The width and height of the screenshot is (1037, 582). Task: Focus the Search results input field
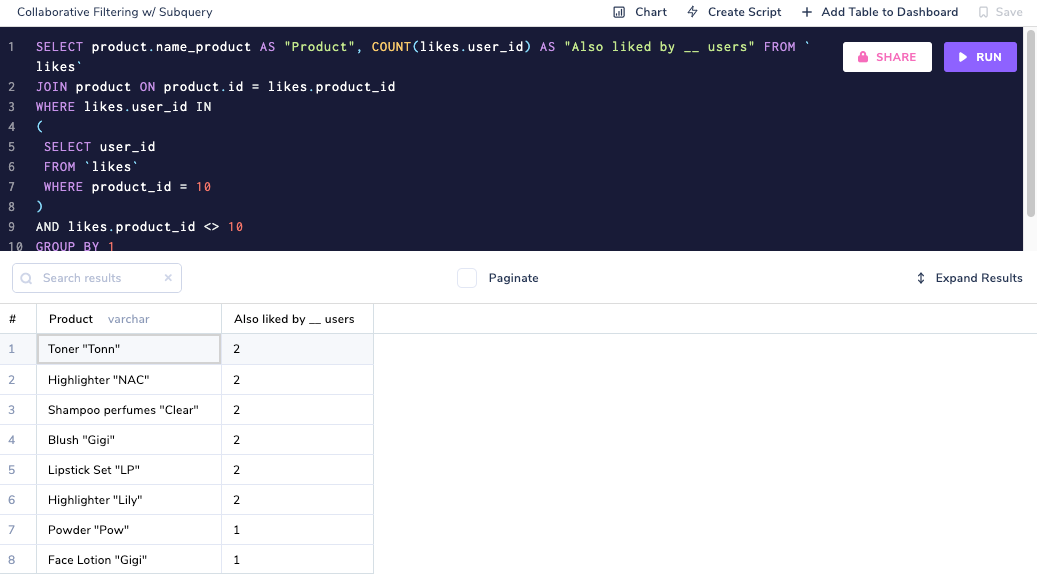97,278
